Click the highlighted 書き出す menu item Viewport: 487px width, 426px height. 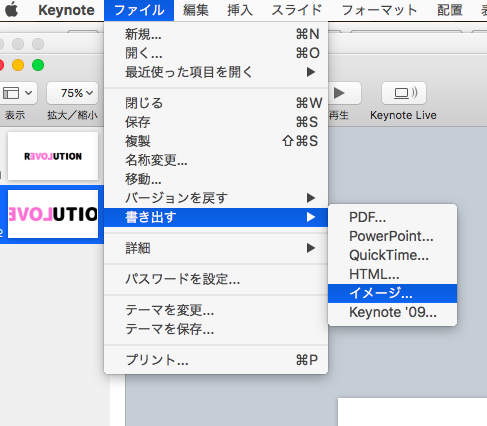[x=216, y=217]
